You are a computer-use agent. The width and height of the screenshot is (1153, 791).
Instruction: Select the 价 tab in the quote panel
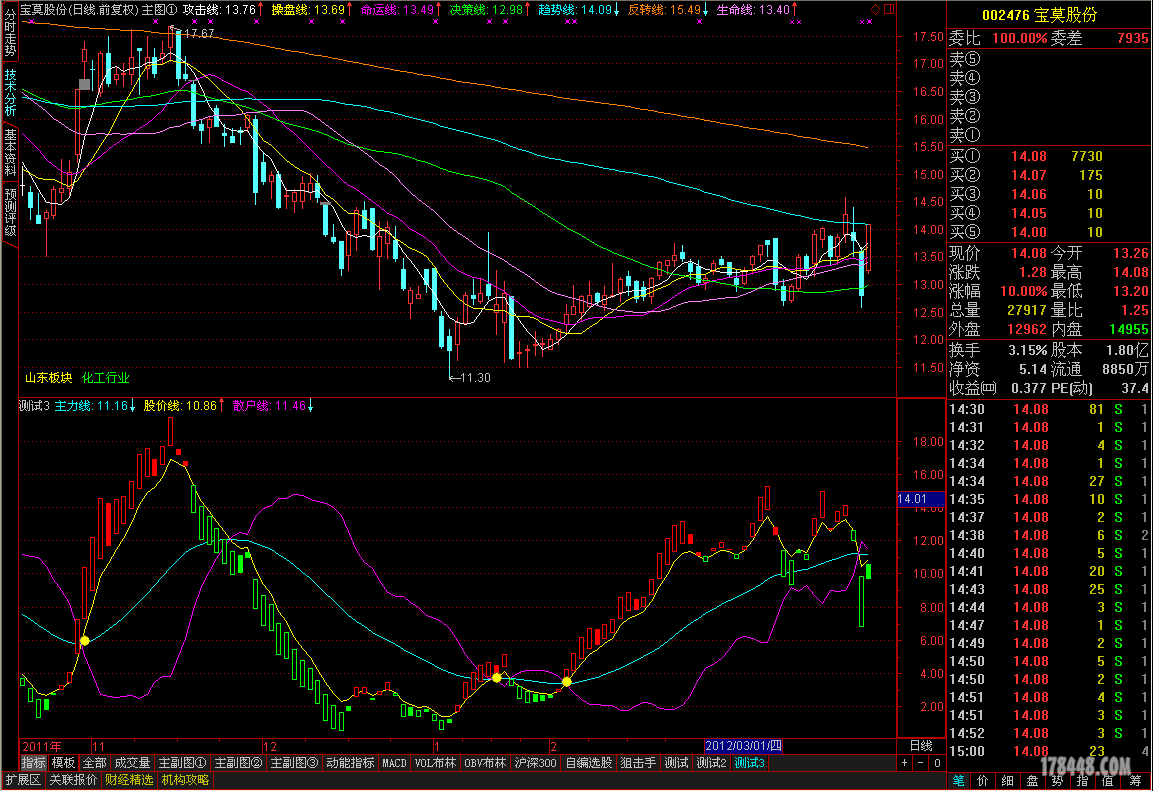coord(983,781)
